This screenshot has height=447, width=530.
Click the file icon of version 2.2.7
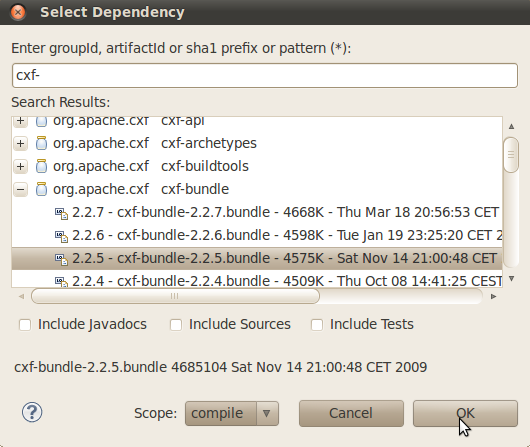(x=62, y=213)
